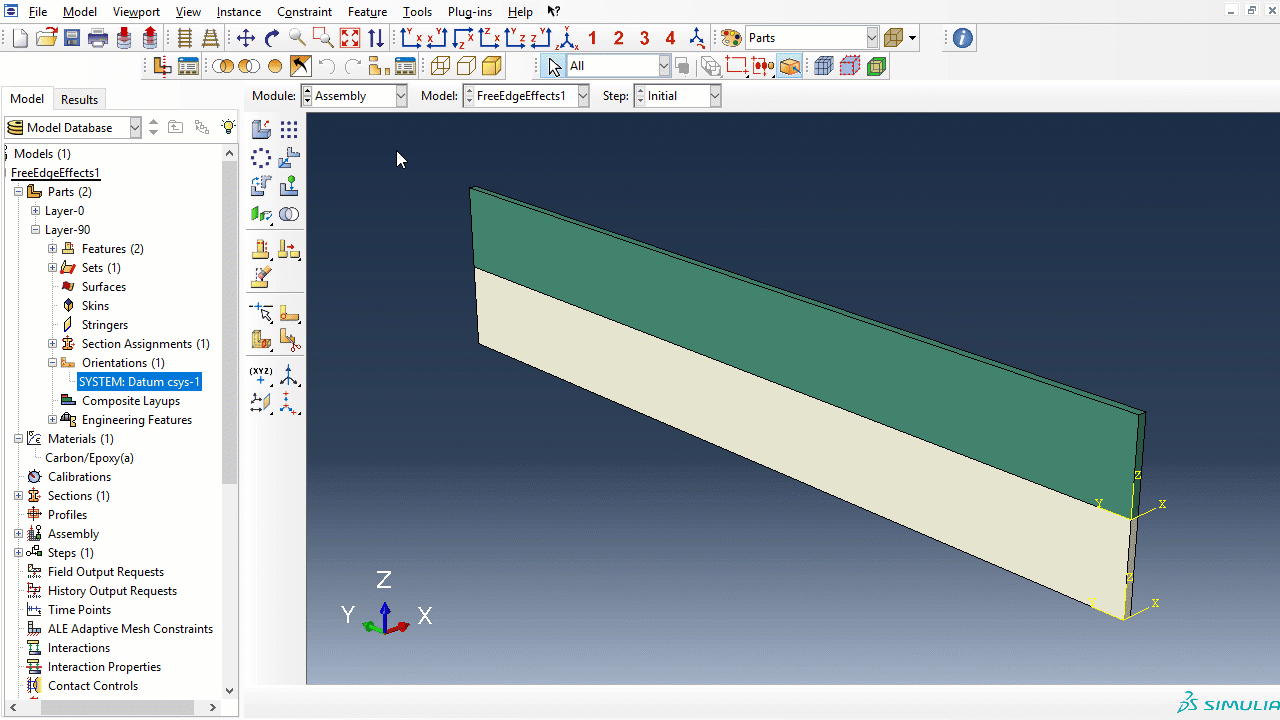Select the Magnify View tool
1280x720 pixels.
point(298,38)
